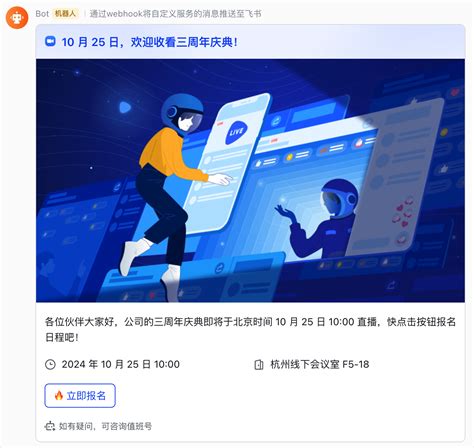The width and height of the screenshot is (474, 448).
Task: Click the robot icon in the card footer
Action: [x=50, y=426]
